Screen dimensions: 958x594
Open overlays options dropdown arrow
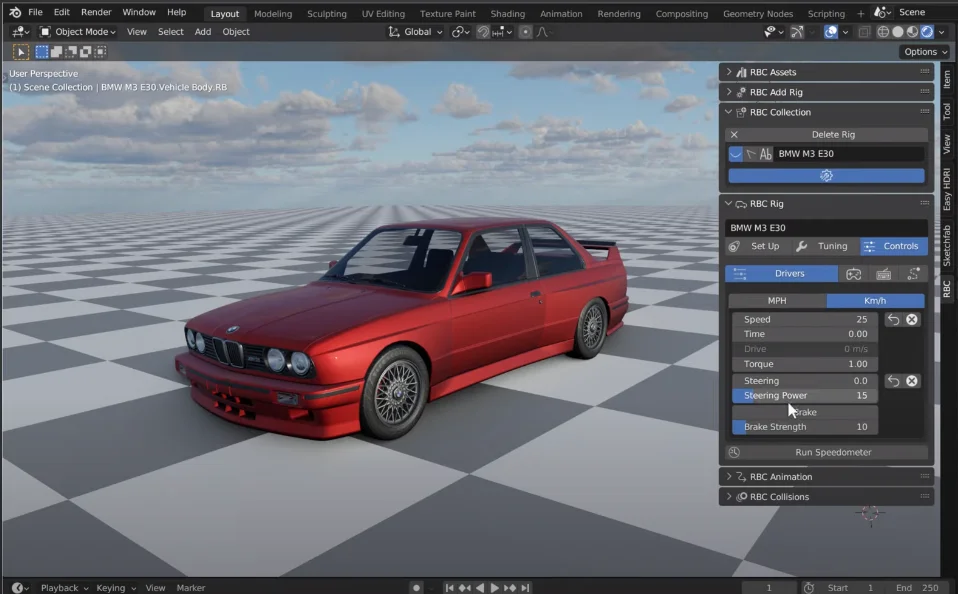(x=846, y=32)
